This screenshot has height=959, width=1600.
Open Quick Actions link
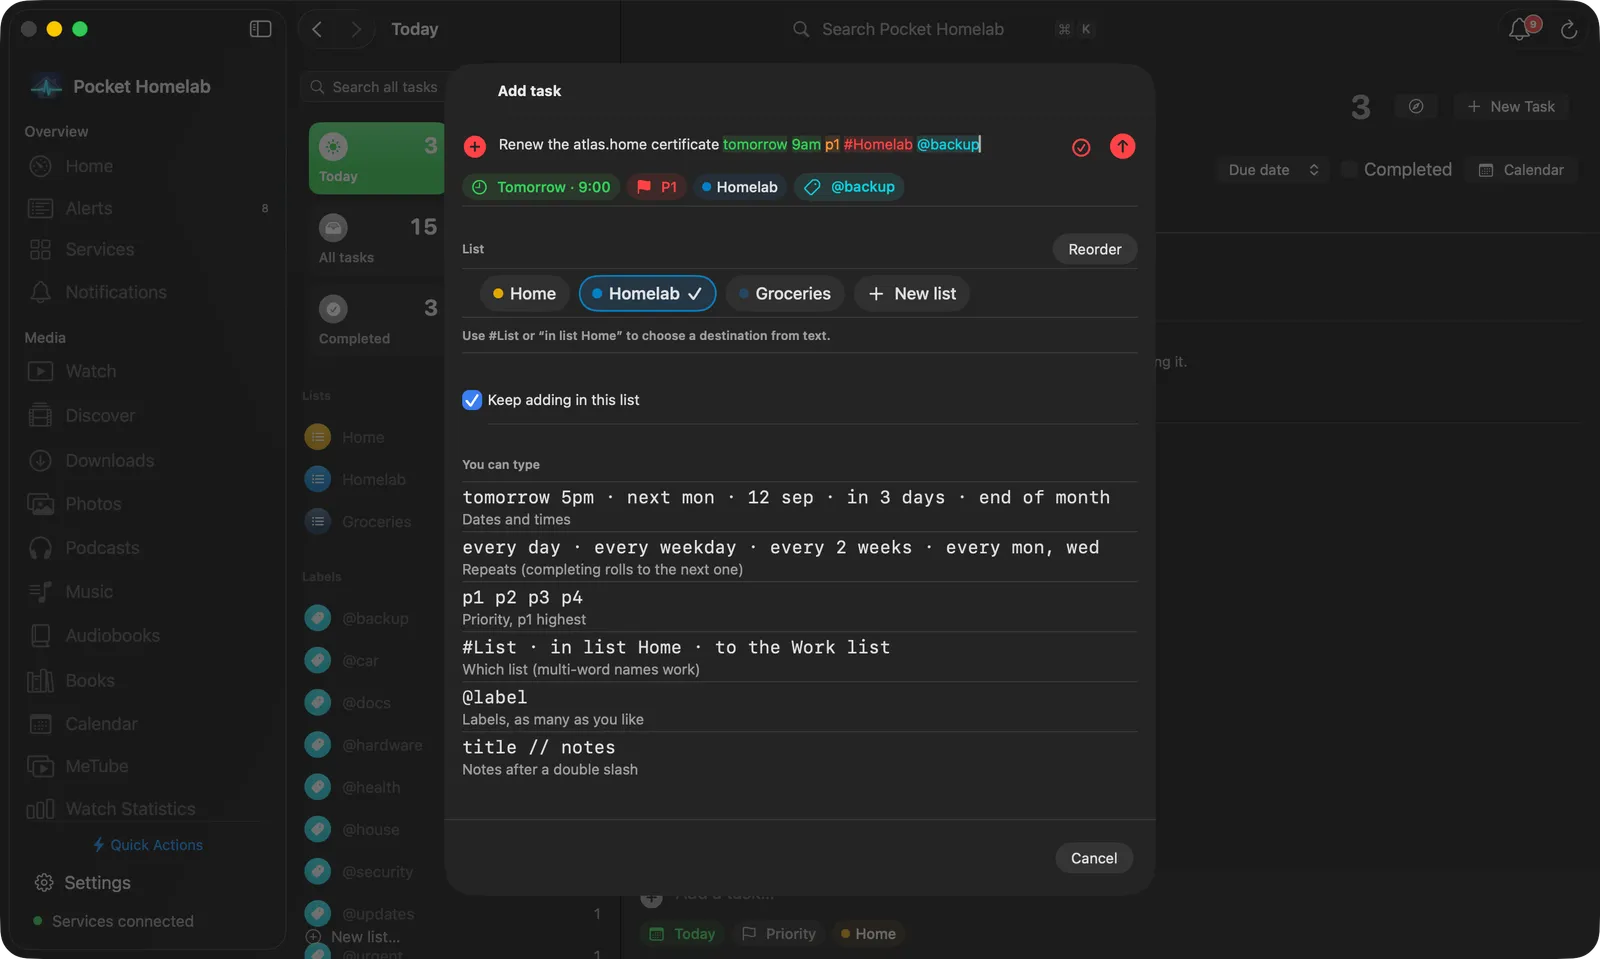pyautogui.click(x=148, y=845)
